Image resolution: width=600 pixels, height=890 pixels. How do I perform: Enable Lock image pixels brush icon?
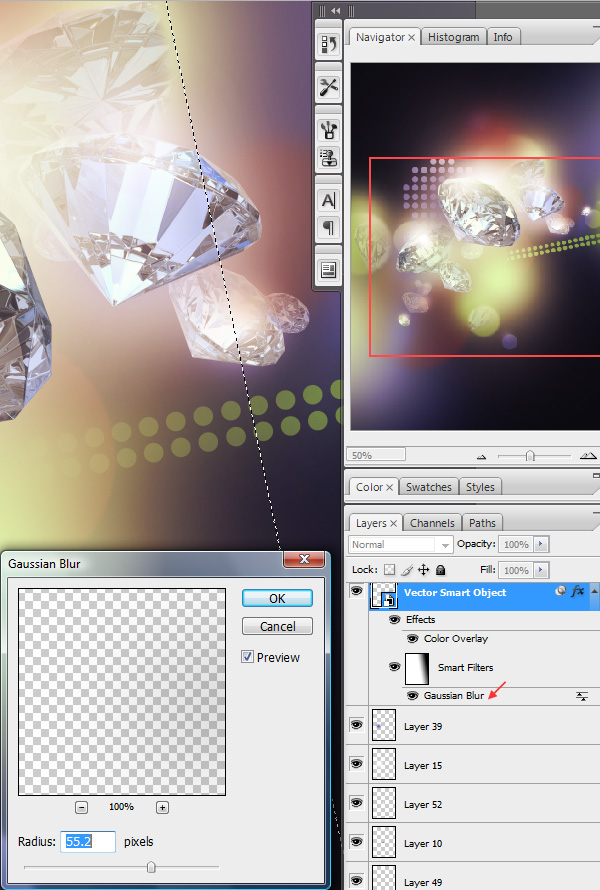[x=407, y=569]
